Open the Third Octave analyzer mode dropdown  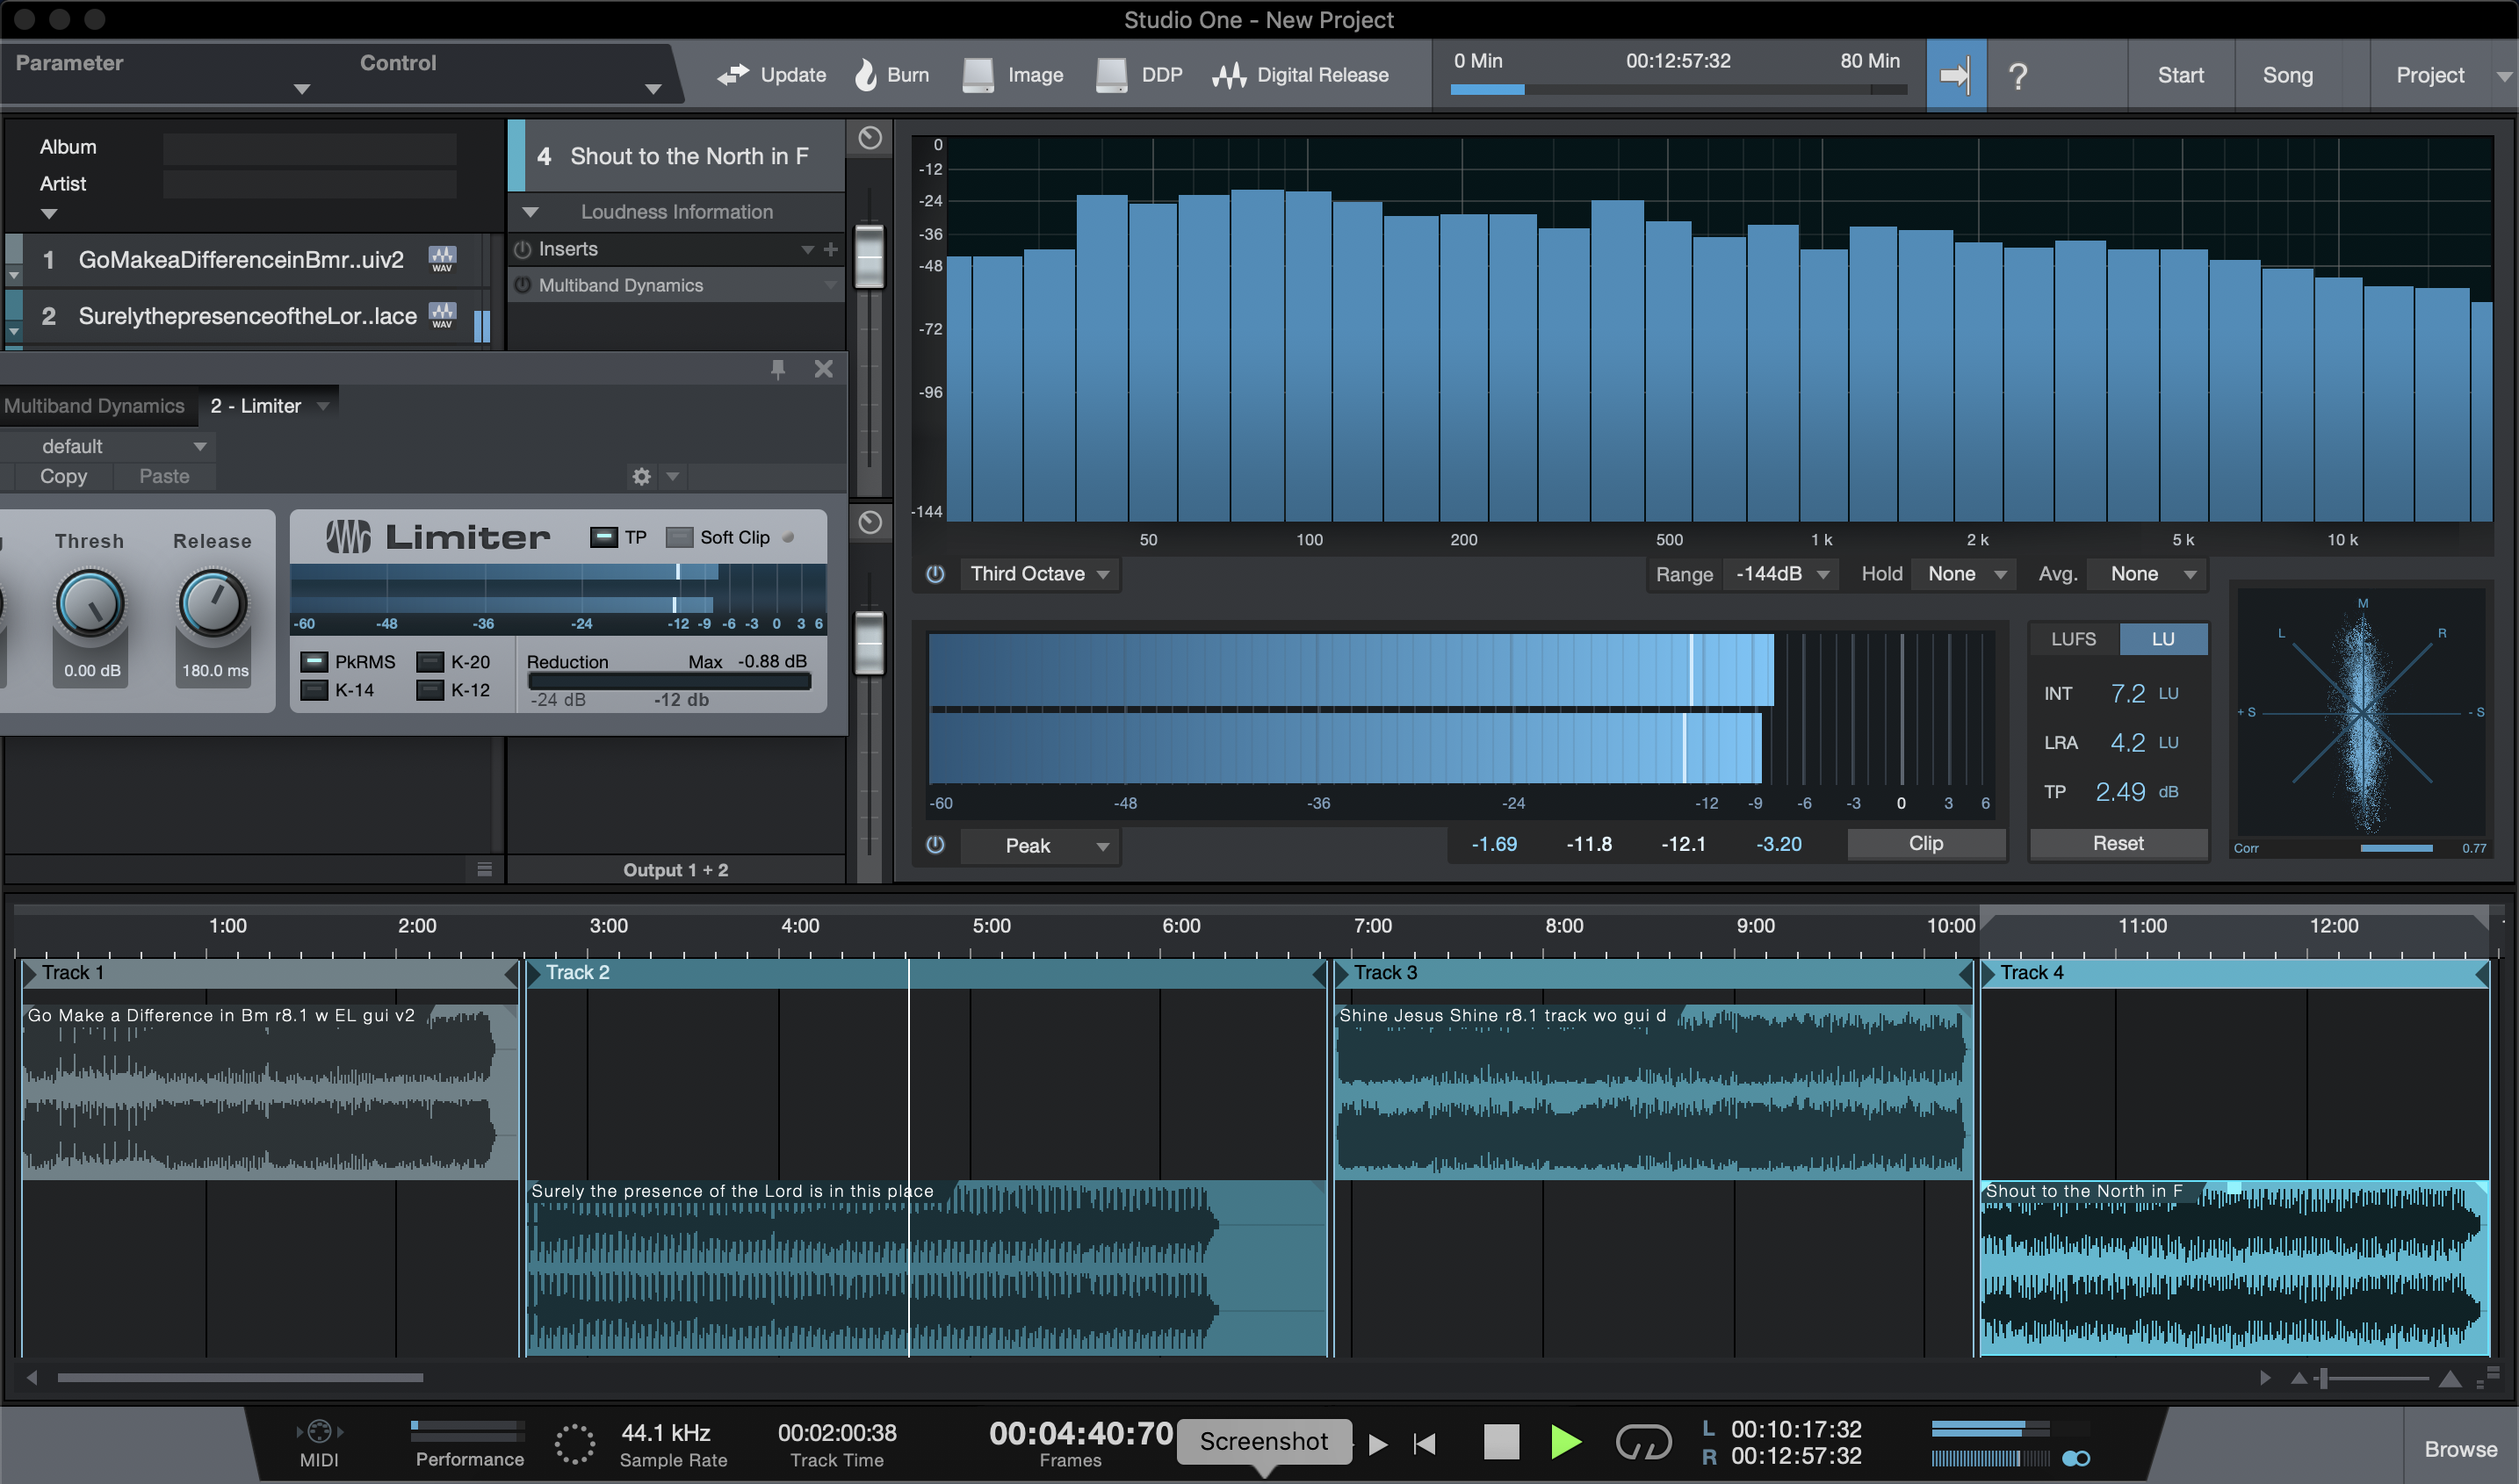(x=1039, y=574)
